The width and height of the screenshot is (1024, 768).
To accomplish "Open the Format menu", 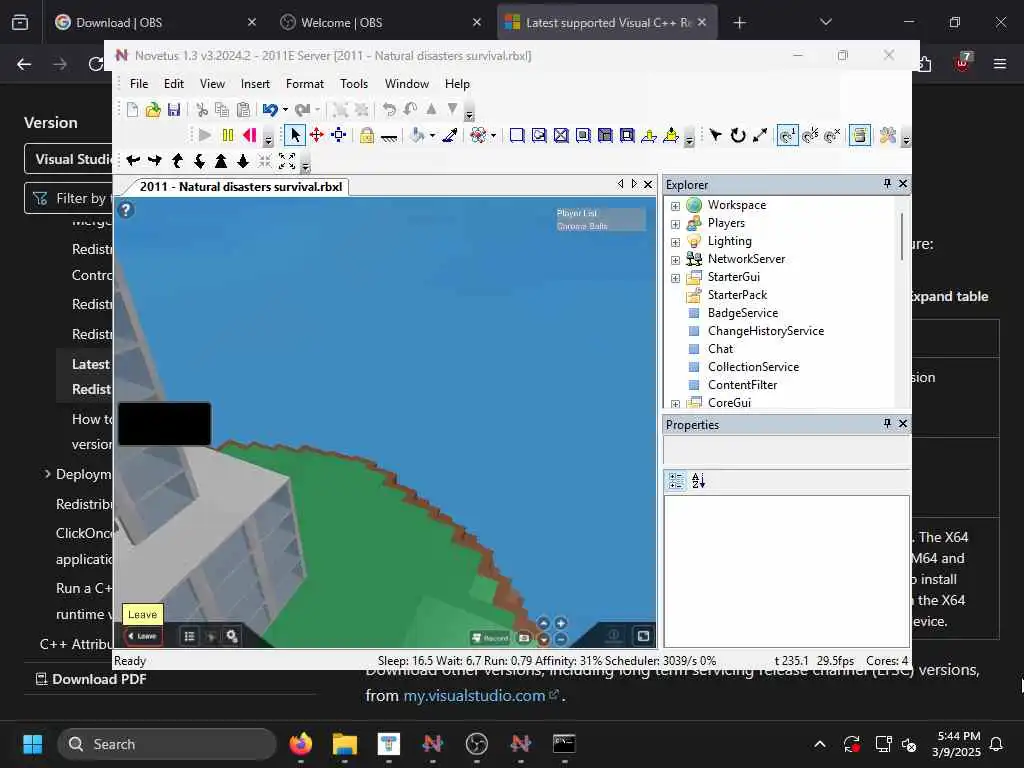I will tap(305, 84).
